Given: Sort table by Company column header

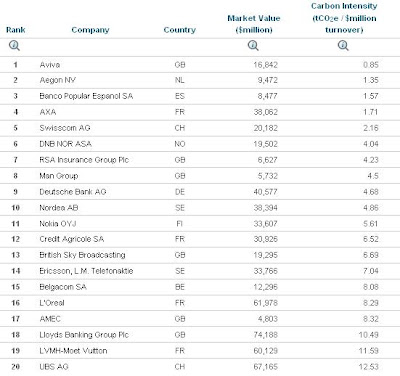Looking at the screenshot, I should click(x=90, y=30).
